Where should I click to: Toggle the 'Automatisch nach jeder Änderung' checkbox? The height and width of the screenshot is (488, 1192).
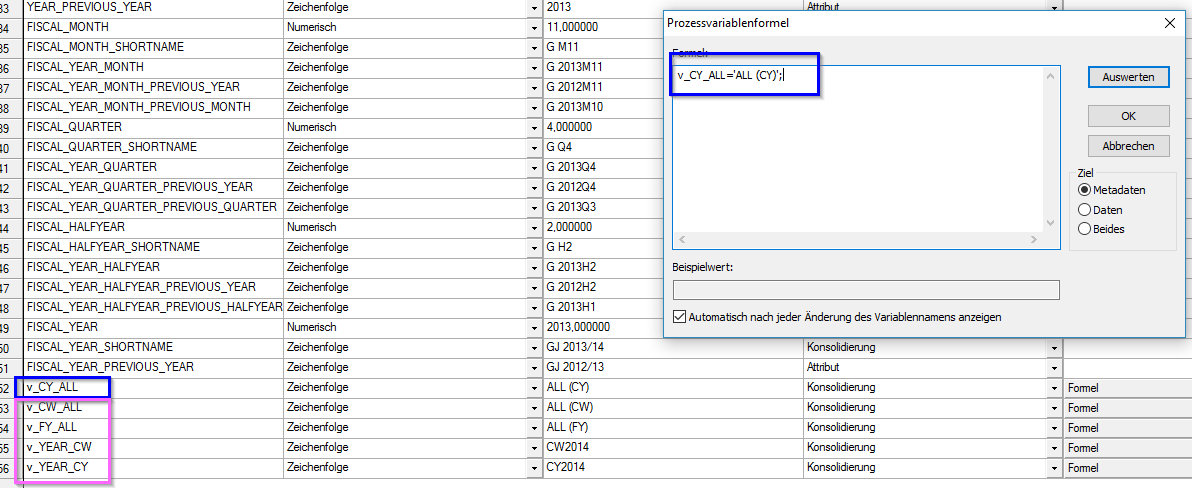(681, 317)
